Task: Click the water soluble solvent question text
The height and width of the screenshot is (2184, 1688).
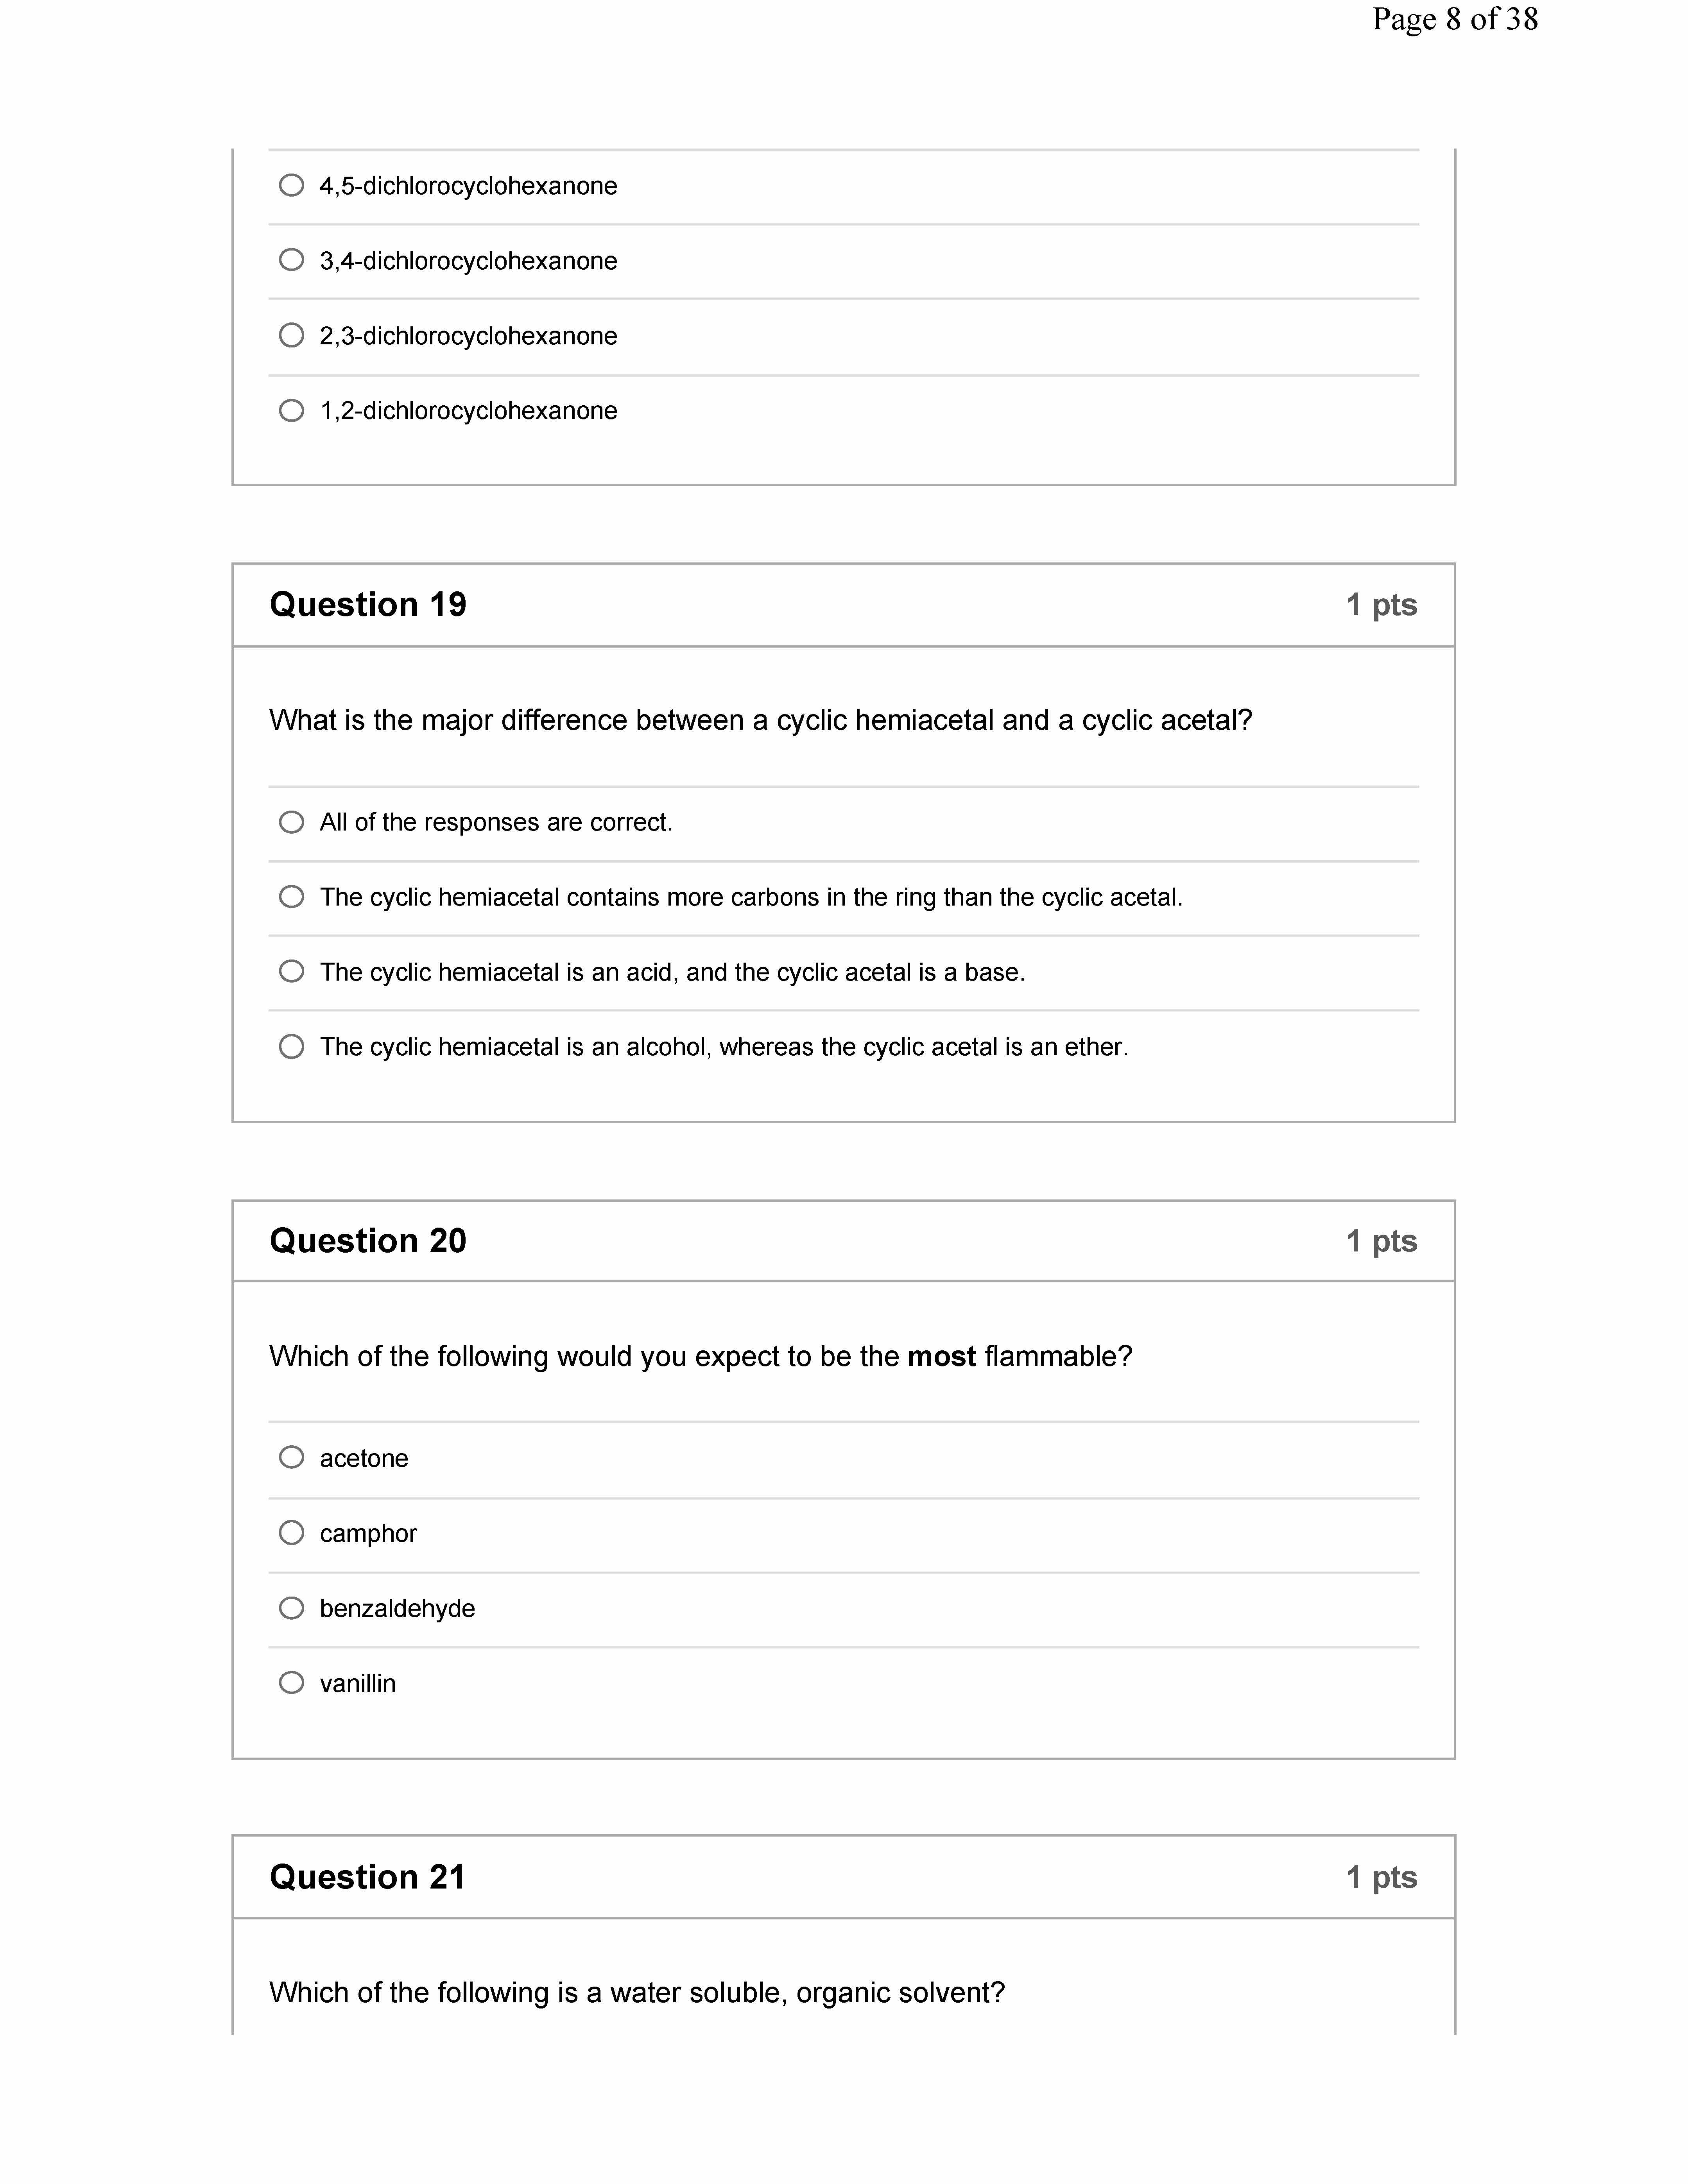Action: pos(637,1992)
